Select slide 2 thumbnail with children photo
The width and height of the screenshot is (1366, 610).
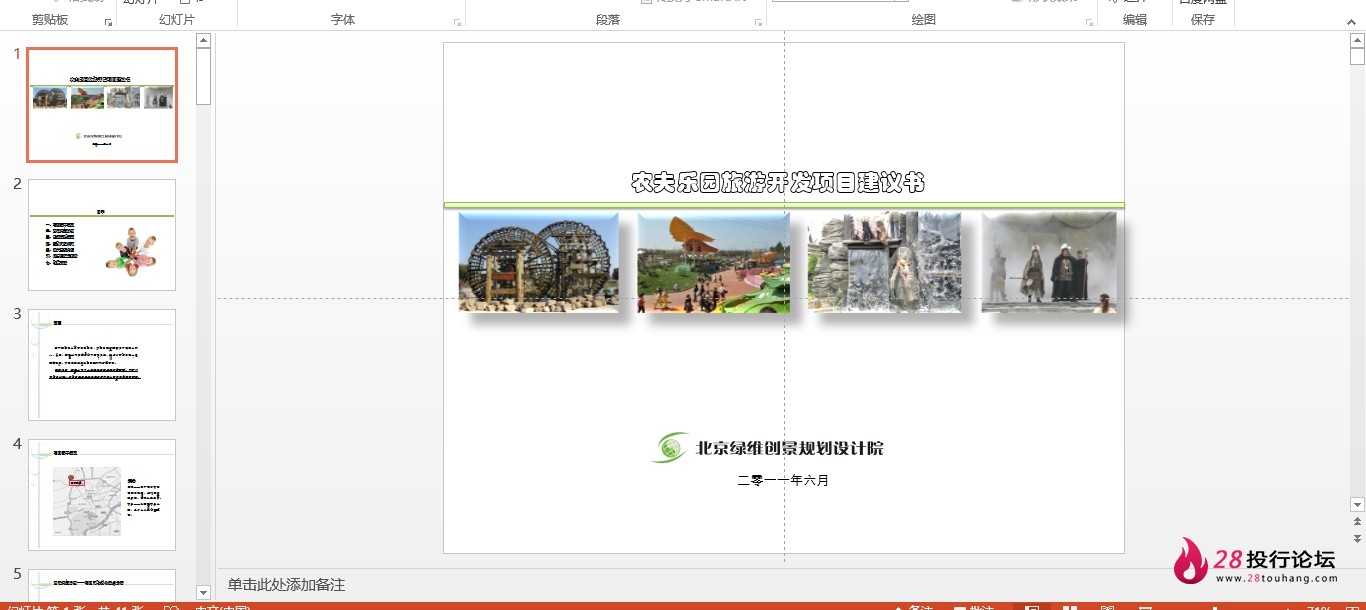[102, 235]
